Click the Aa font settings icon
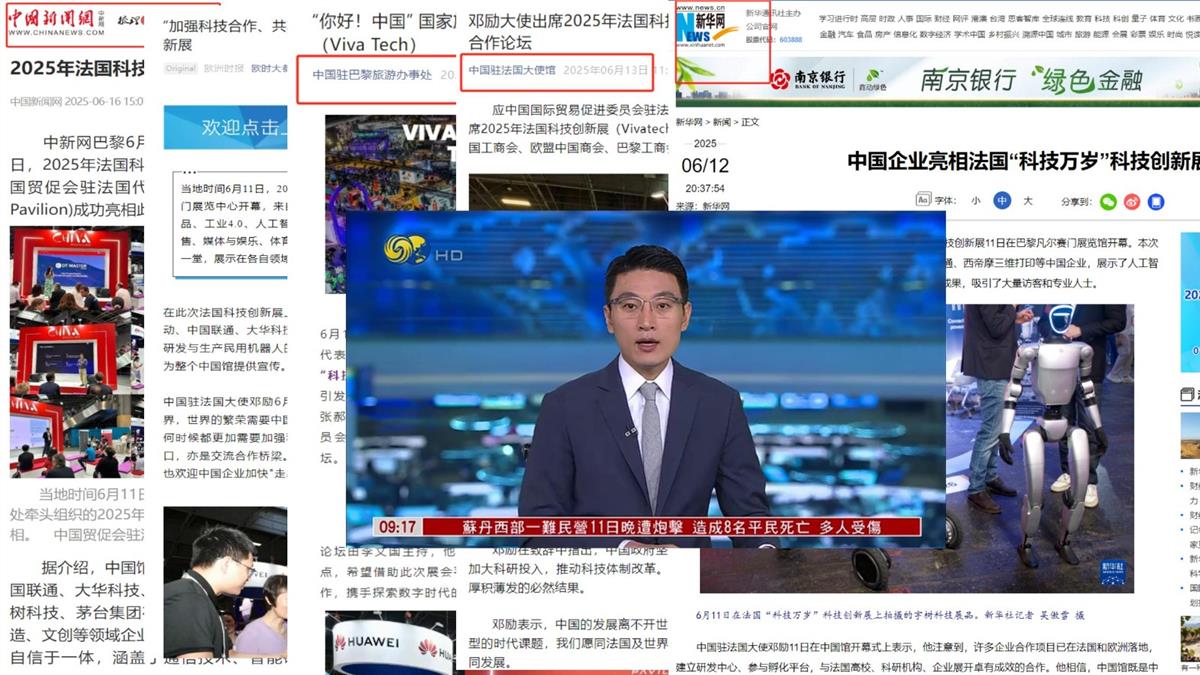Screen dimensions: 1200x675 click(x=923, y=199)
